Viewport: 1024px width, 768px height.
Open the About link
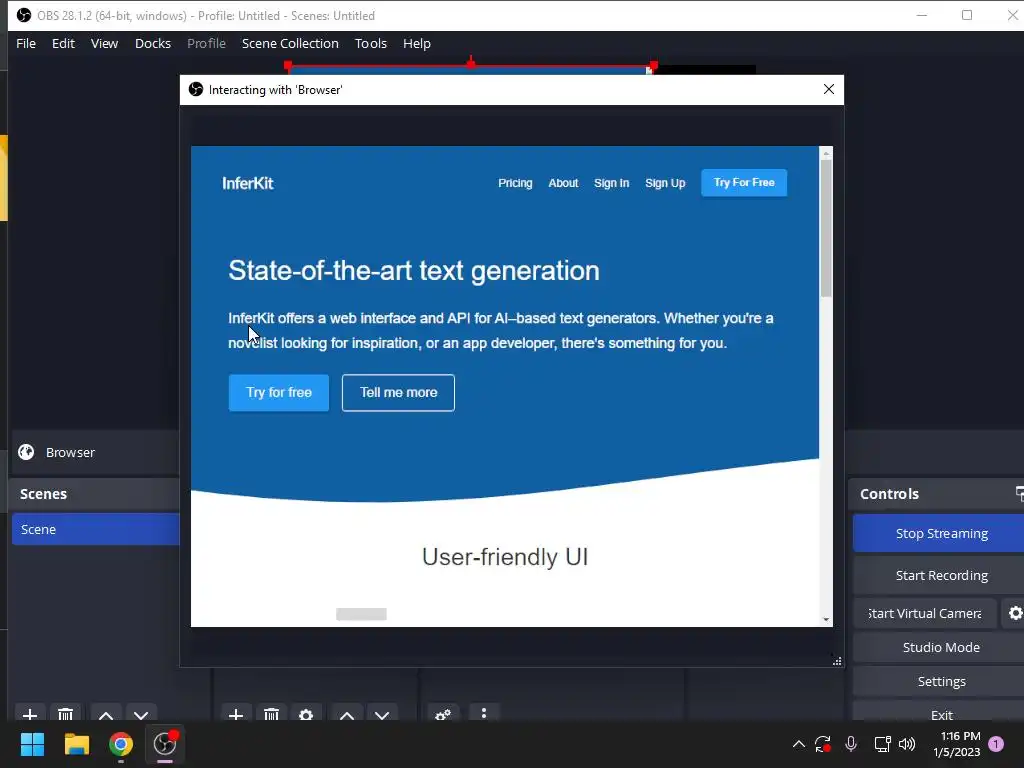click(x=563, y=183)
